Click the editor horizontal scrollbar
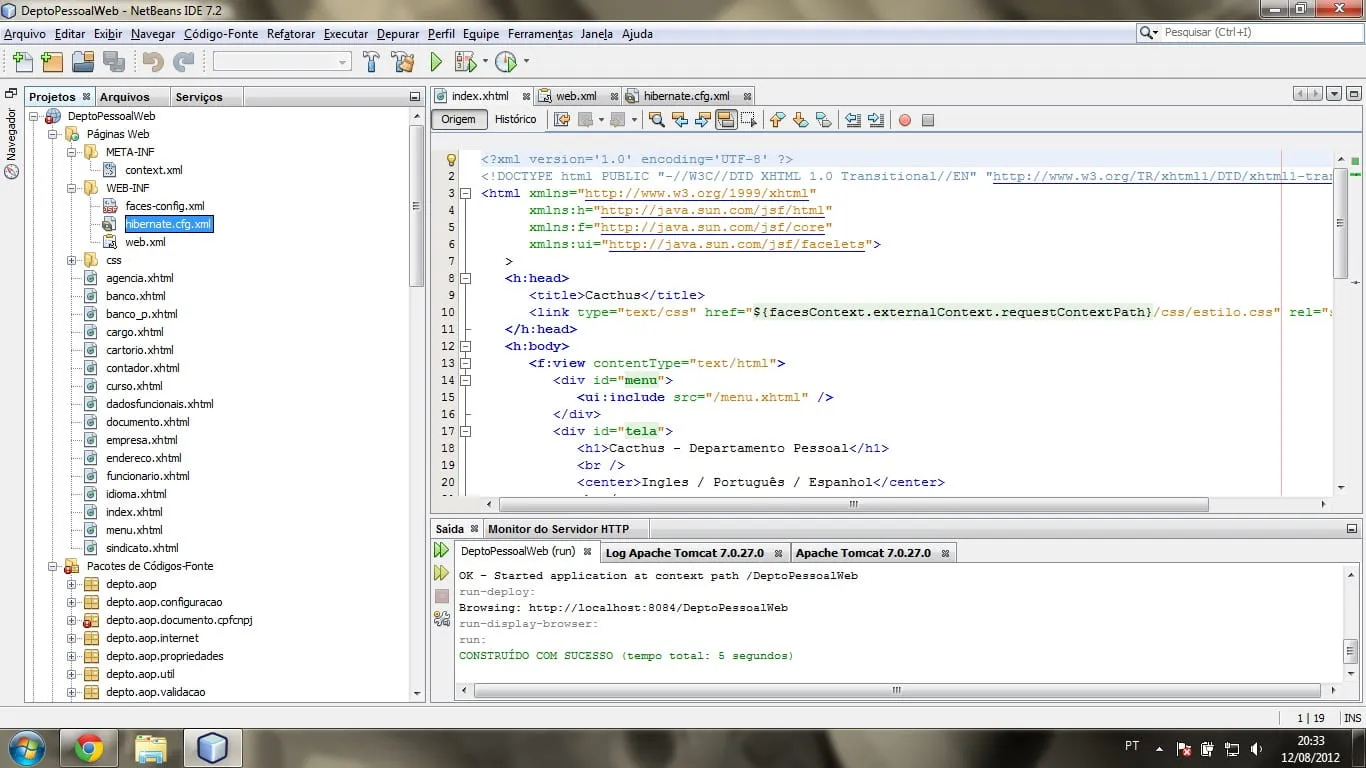The height and width of the screenshot is (768, 1366). [852, 505]
